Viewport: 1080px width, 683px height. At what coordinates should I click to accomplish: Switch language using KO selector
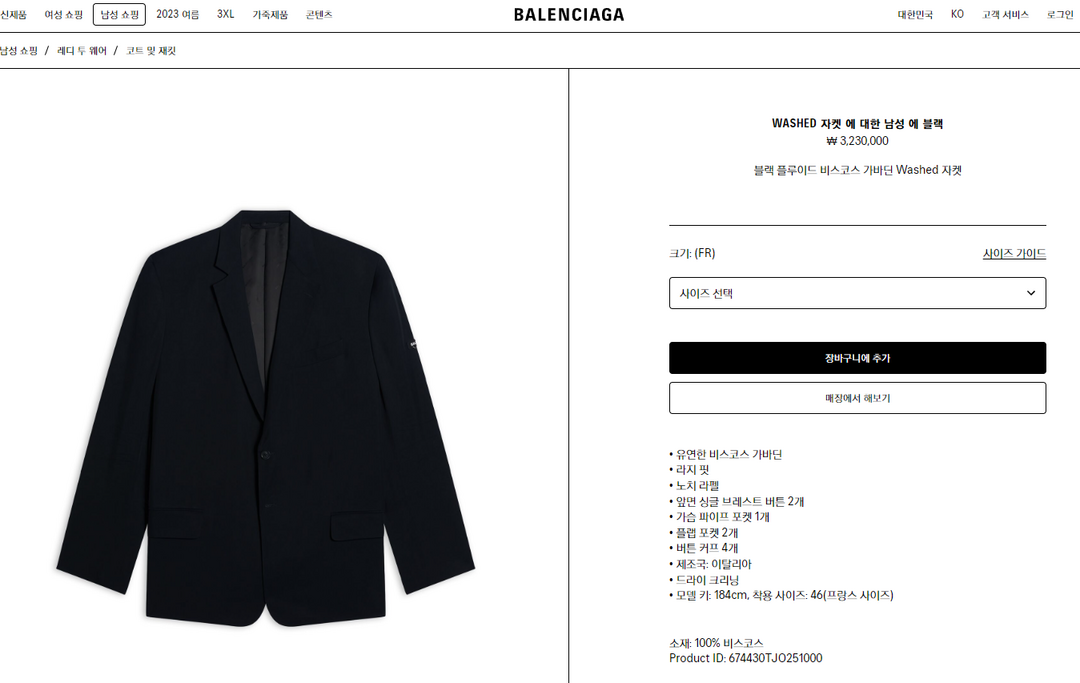coord(957,14)
